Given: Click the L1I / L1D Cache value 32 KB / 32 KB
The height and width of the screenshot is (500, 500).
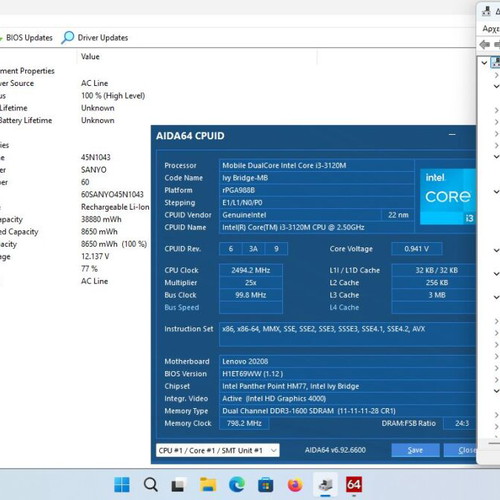Looking at the screenshot, I should click(434, 270).
